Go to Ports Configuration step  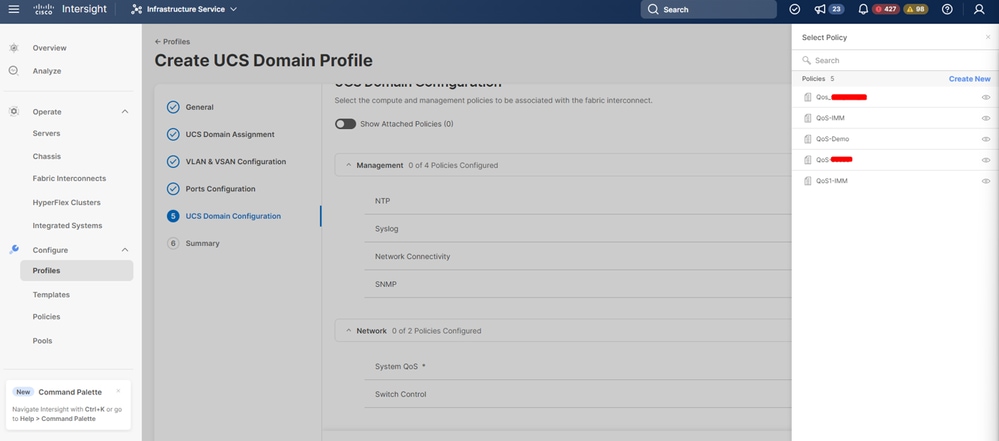click(x=220, y=189)
